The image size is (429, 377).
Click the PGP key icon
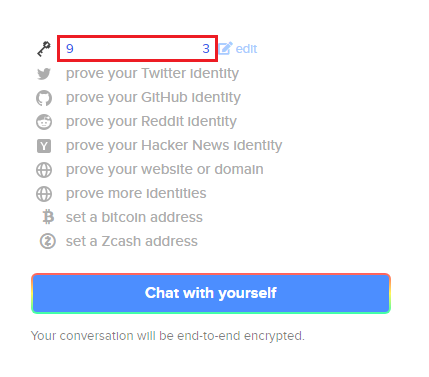44,49
